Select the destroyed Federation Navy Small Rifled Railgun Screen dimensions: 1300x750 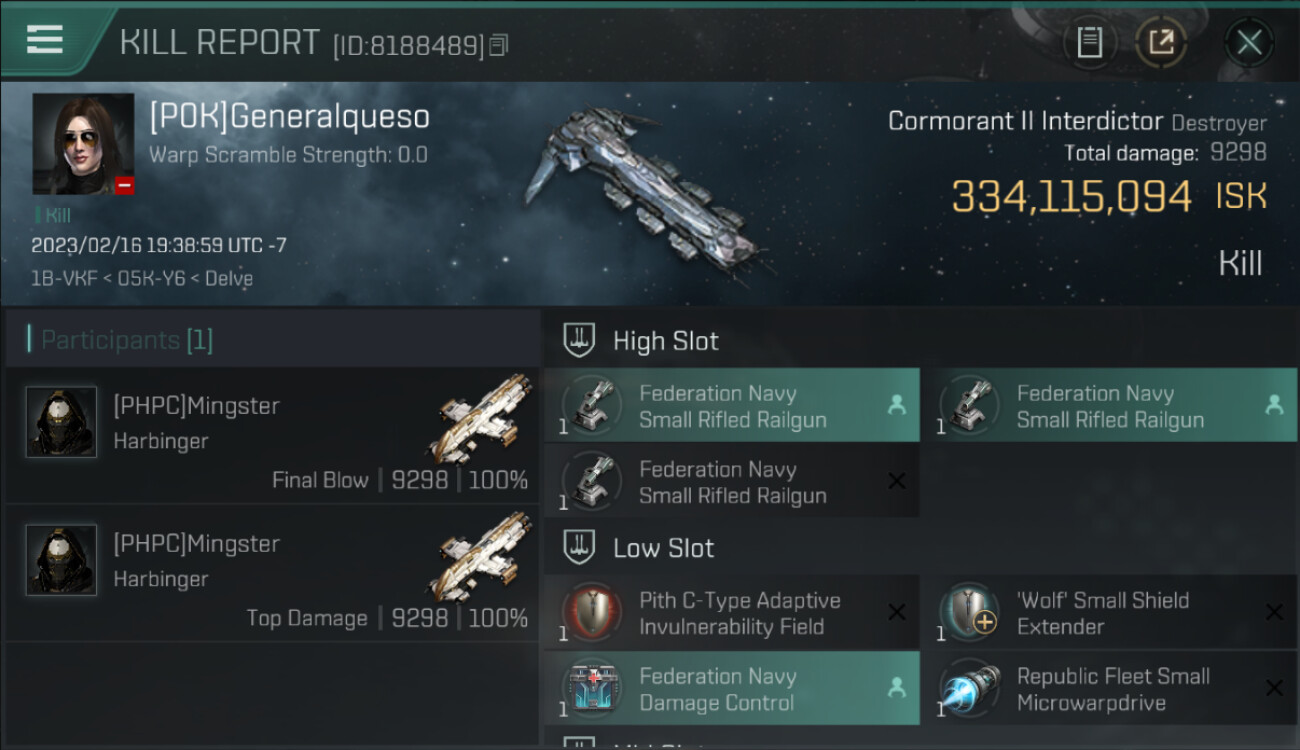pos(732,482)
